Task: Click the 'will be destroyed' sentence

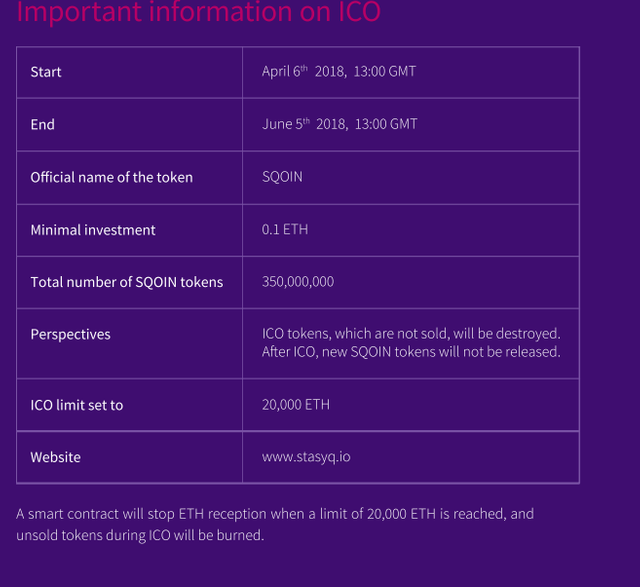Action: point(411,333)
